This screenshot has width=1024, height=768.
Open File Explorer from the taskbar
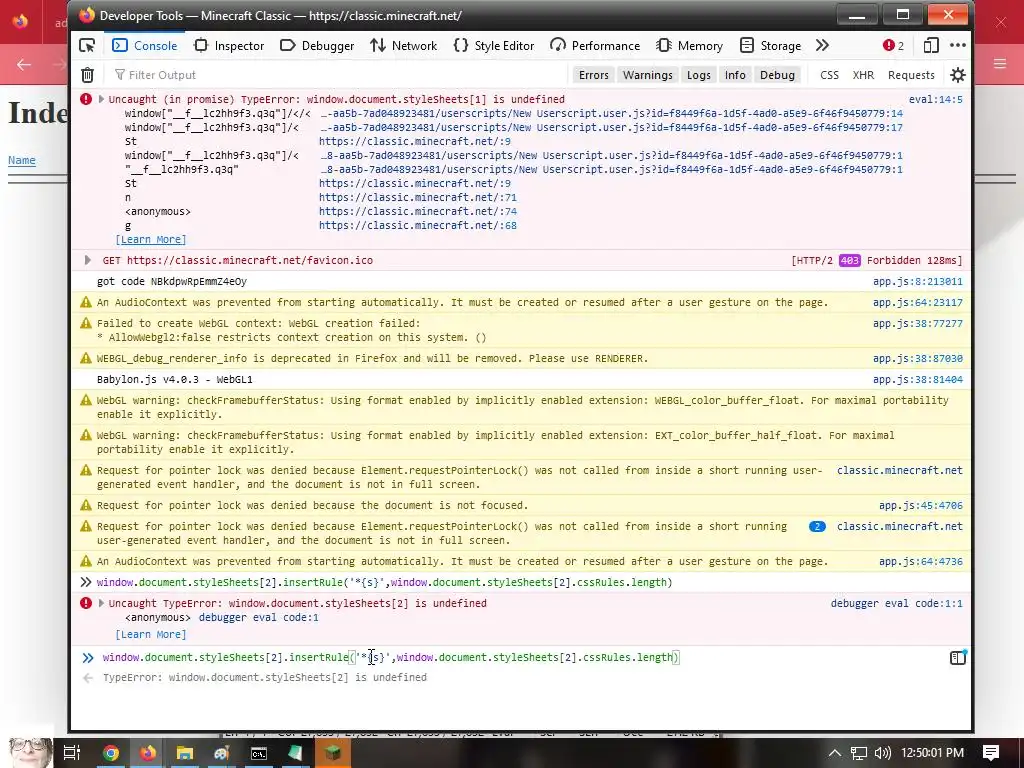(x=185, y=753)
